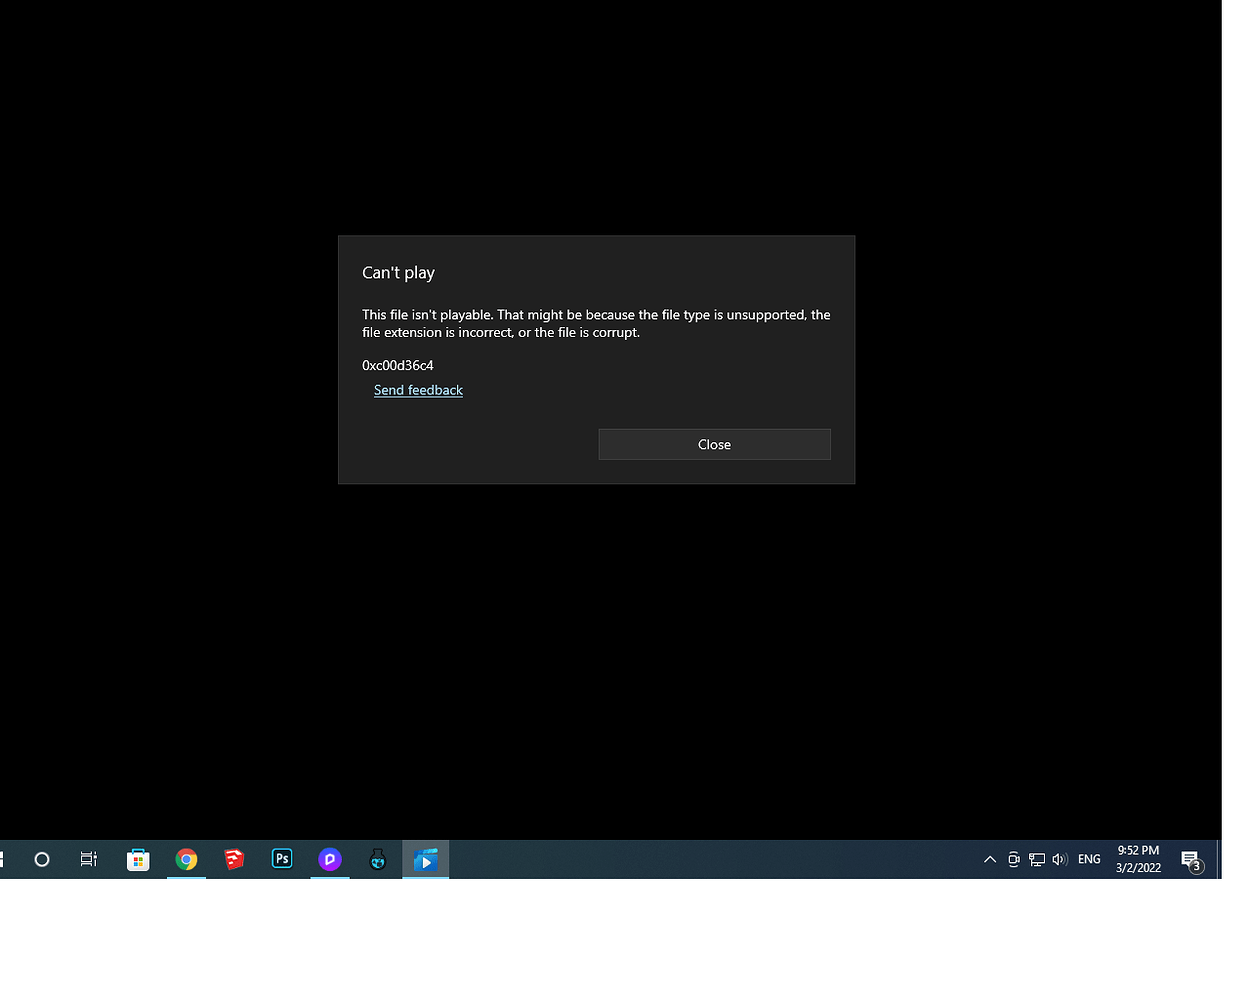Click the circular utility icon in the tray
This screenshot has height=1000, width=1250.
(x=1013, y=859)
